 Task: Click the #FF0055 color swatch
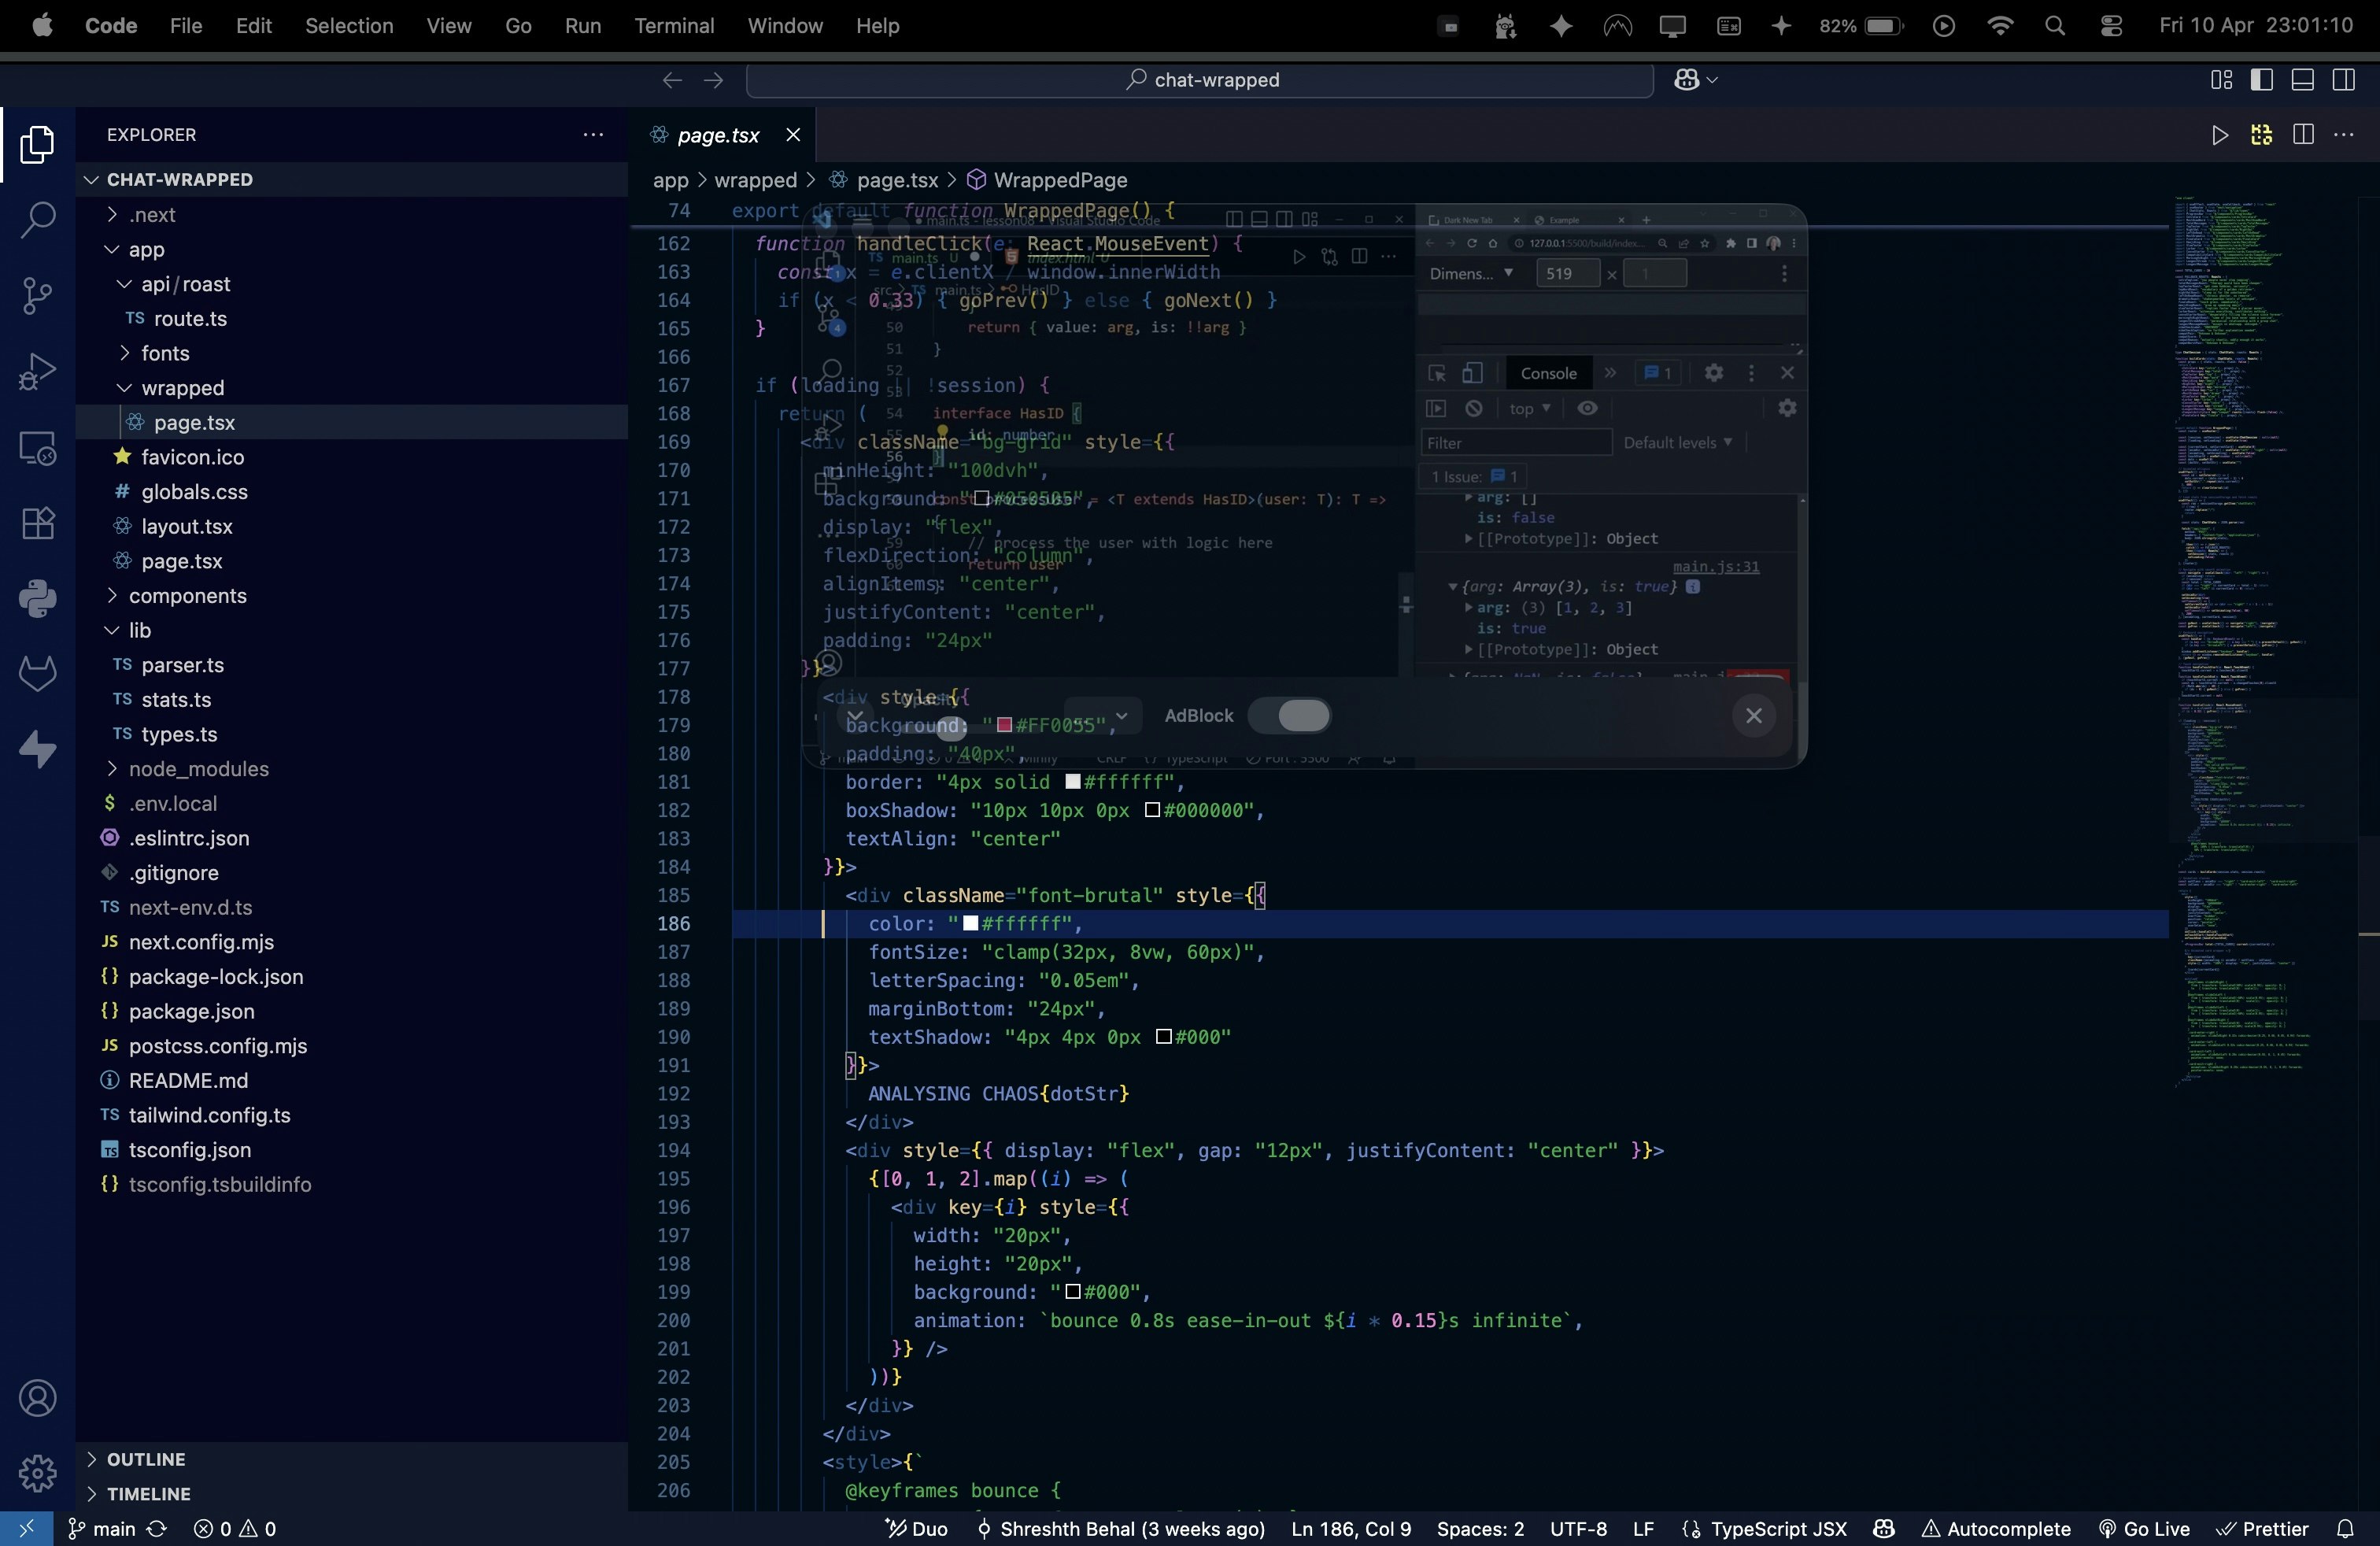point(1004,725)
